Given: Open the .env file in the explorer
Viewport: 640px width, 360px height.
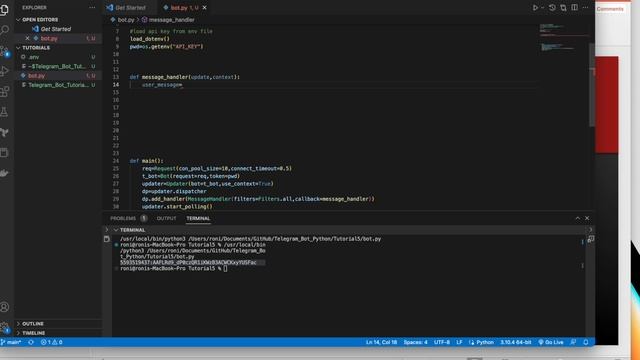Looking at the screenshot, I should [x=33, y=57].
